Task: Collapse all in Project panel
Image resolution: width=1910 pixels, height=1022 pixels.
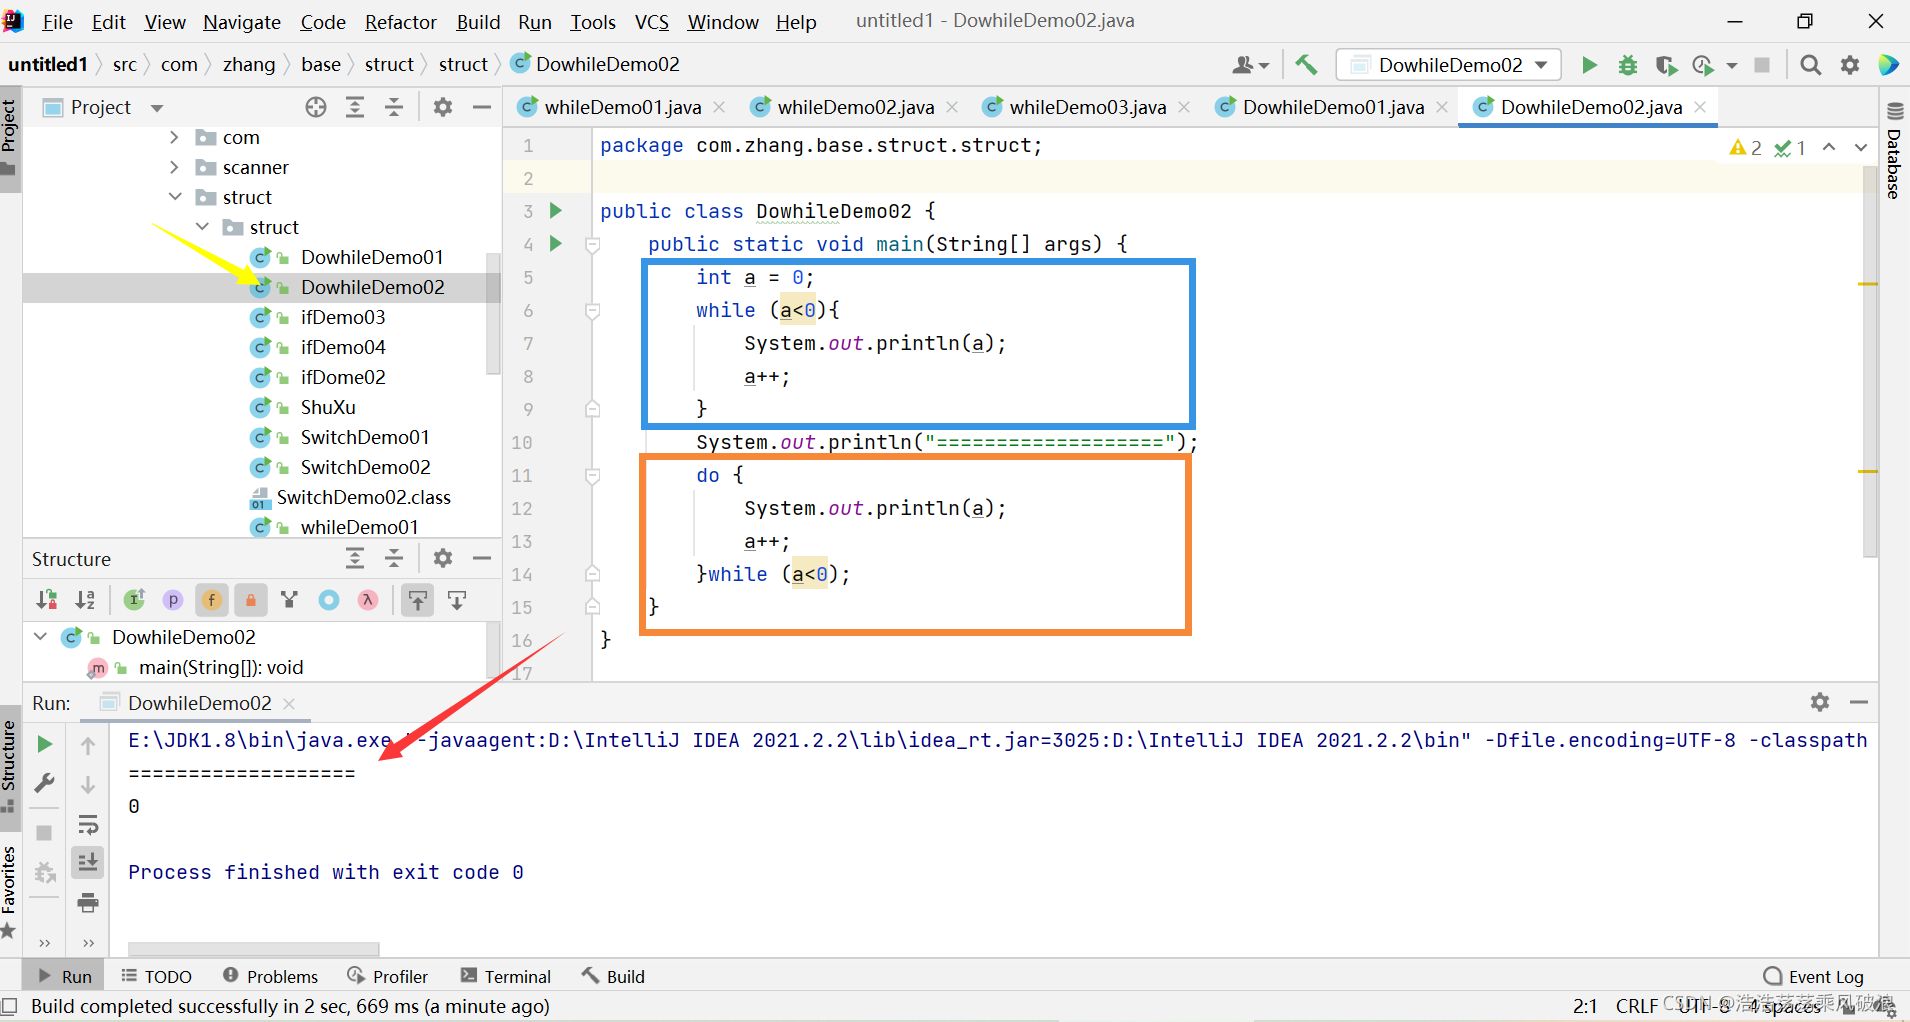Action: (x=394, y=107)
